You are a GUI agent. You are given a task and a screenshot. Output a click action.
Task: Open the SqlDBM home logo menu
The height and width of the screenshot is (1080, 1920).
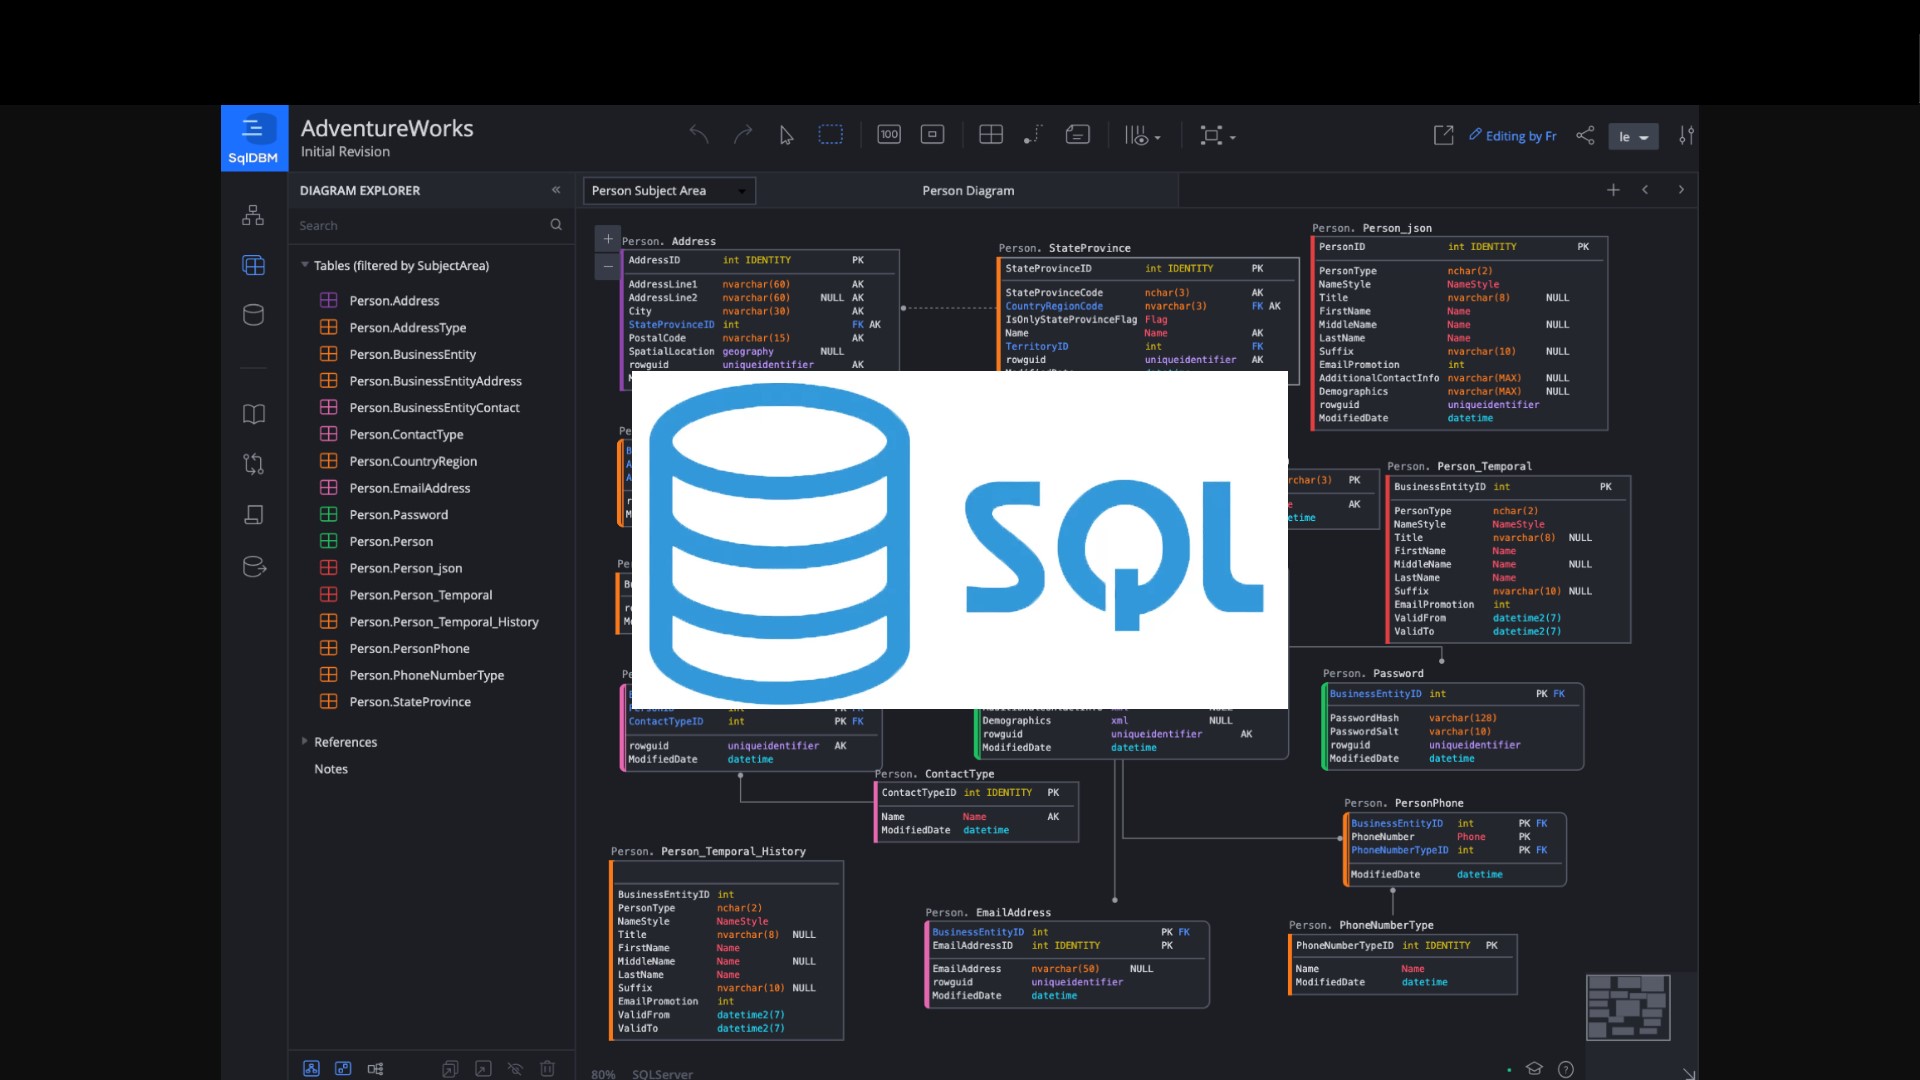[254, 138]
